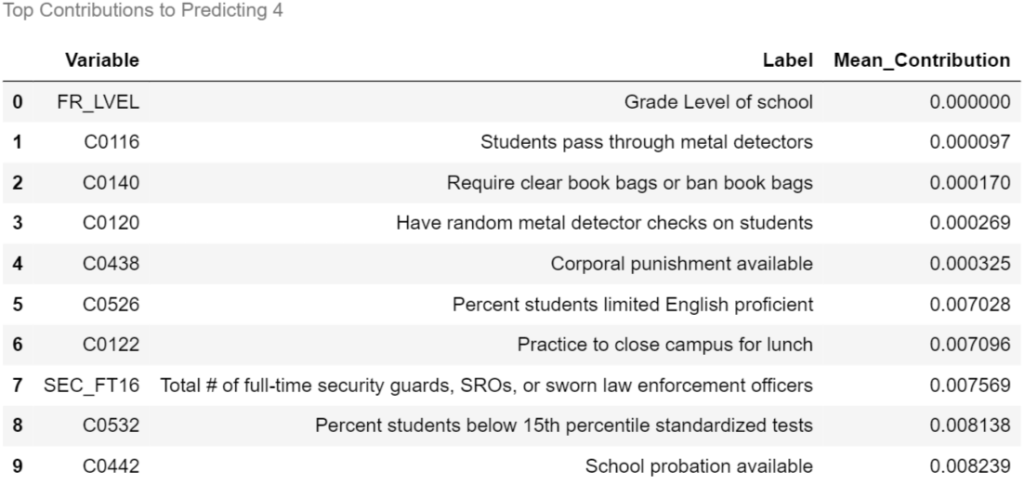This screenshot has height=485, width=1024.
Task: Click the "School probation available" label
Action: click(x=698, y=466)
